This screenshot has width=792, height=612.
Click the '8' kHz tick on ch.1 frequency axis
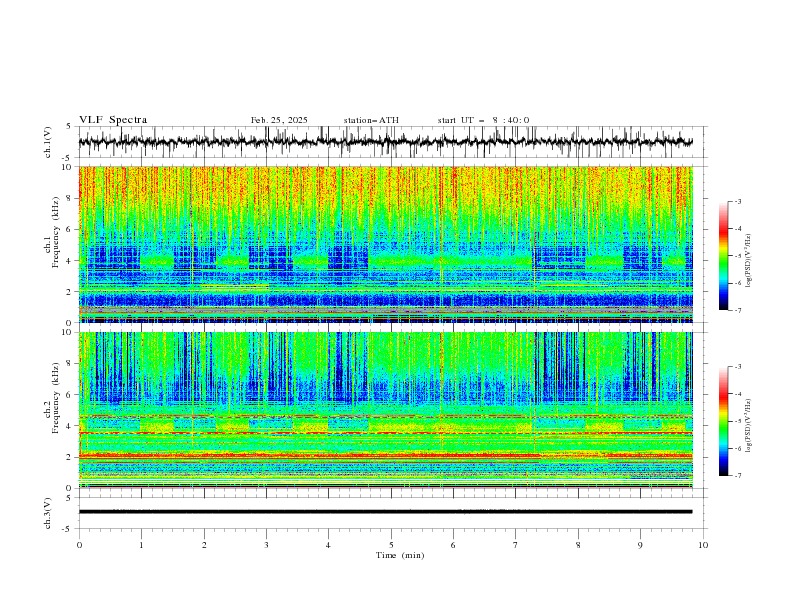(70, 198)
